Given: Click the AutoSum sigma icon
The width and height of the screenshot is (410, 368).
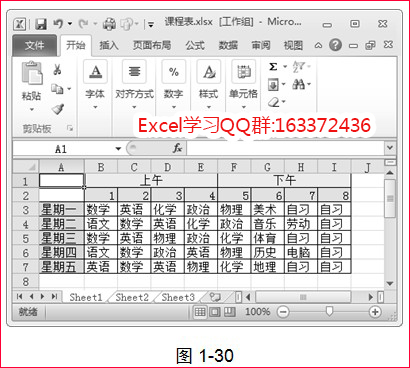Looking at the screenshot, I should (x=273, y=67).
